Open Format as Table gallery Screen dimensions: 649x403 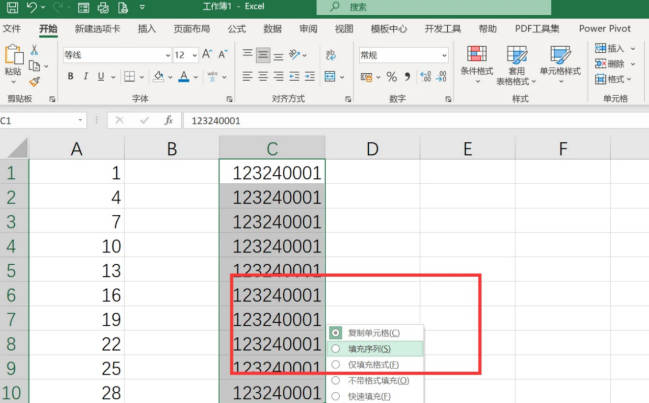point(516,65)
